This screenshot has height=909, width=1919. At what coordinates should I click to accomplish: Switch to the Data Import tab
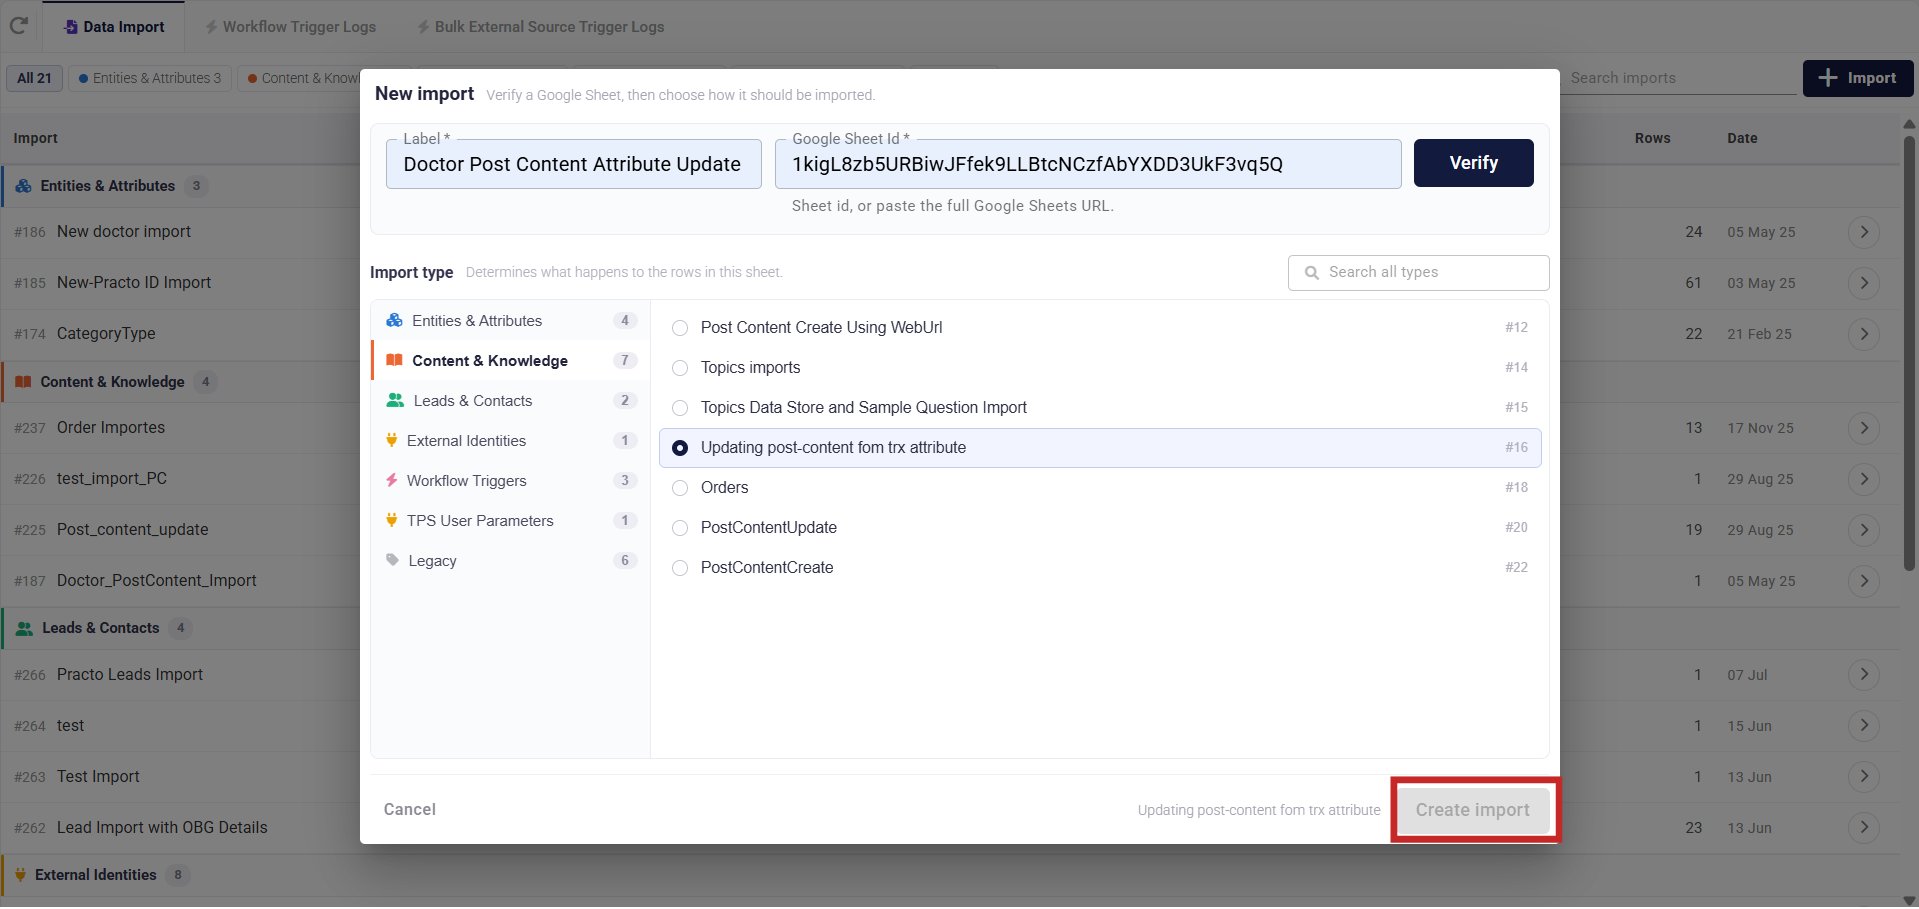(x=114, y=27)
